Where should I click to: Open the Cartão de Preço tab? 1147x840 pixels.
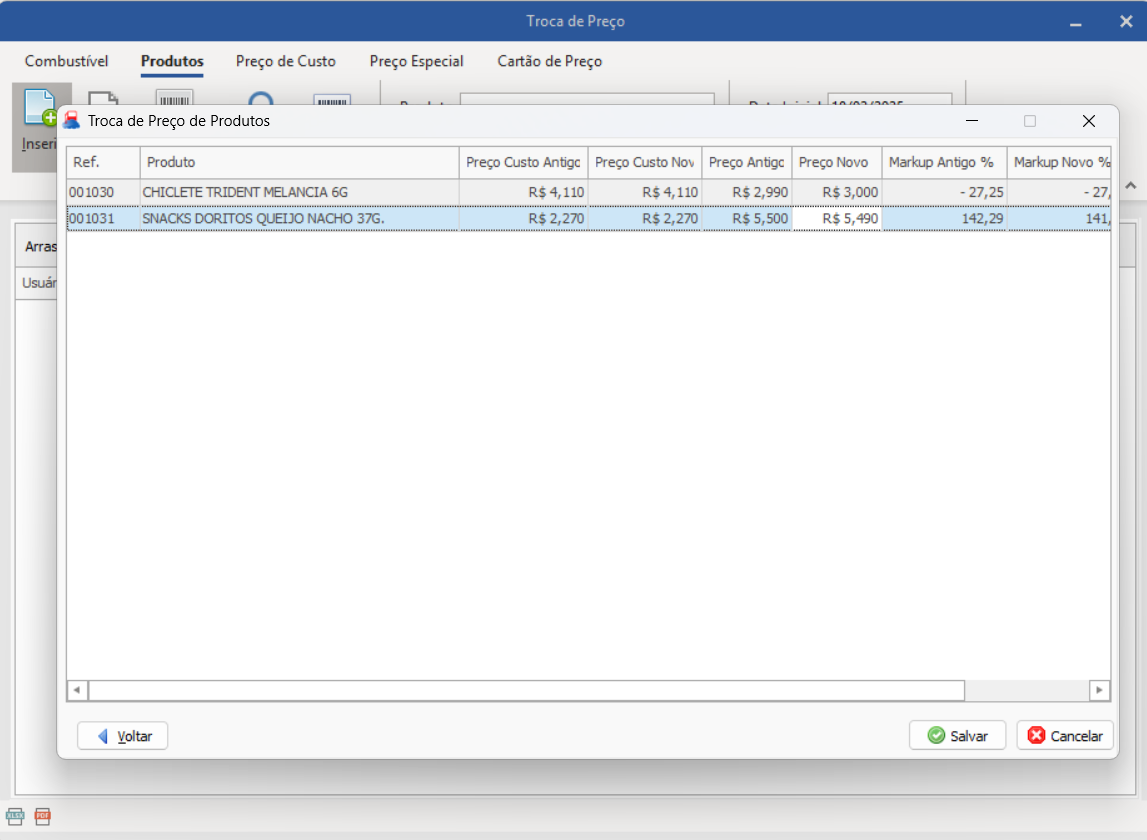point(550,61)
